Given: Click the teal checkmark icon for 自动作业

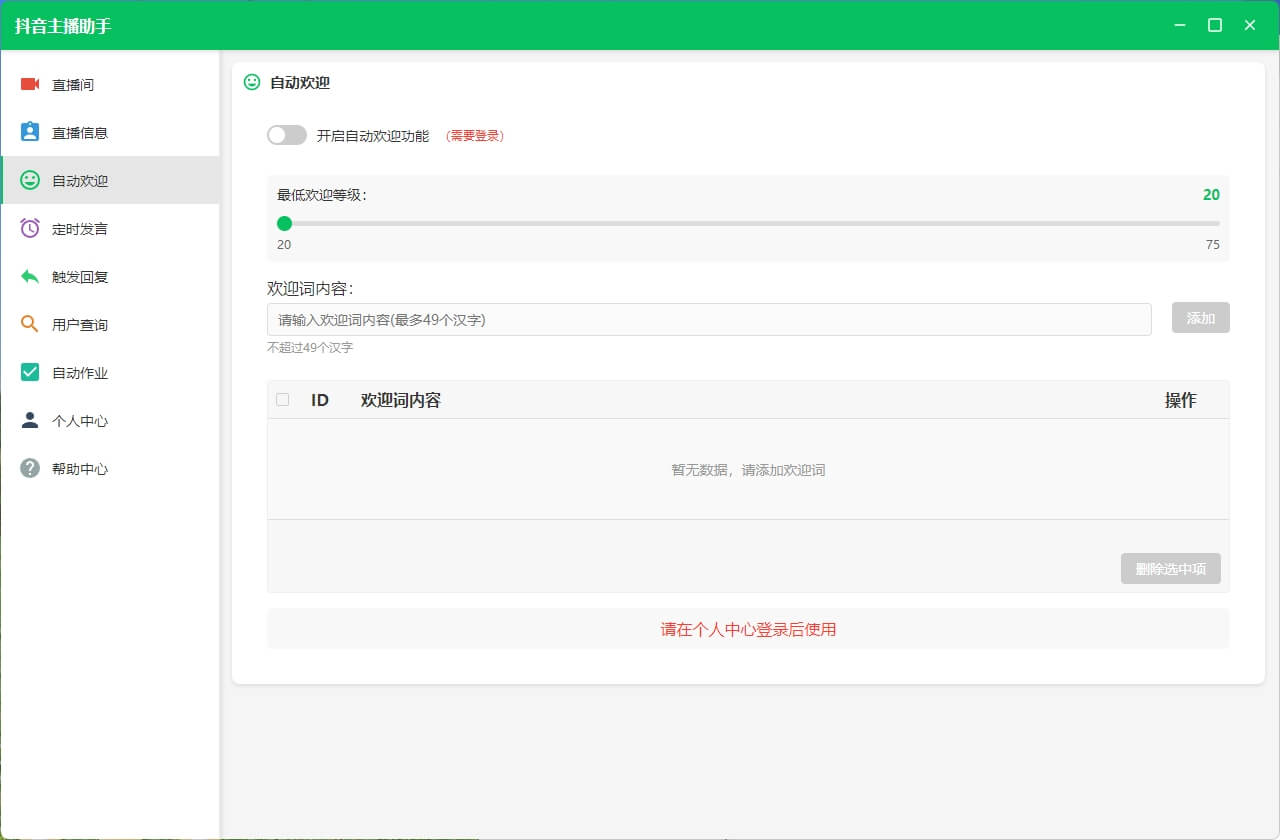Looking at the screenshot, I should 30,372.
